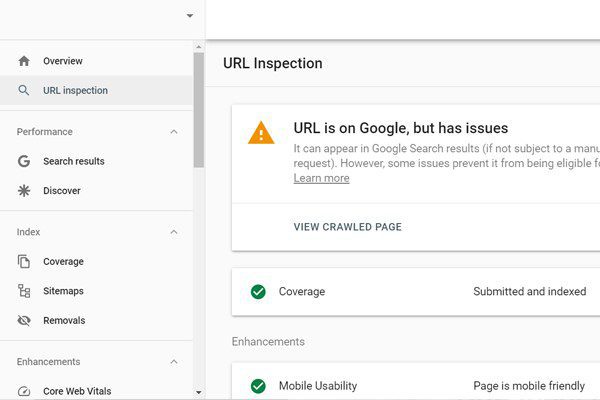Click the 'URL Inspection' page heading
This screenshot has height=400, width=600.
(272, 63)
